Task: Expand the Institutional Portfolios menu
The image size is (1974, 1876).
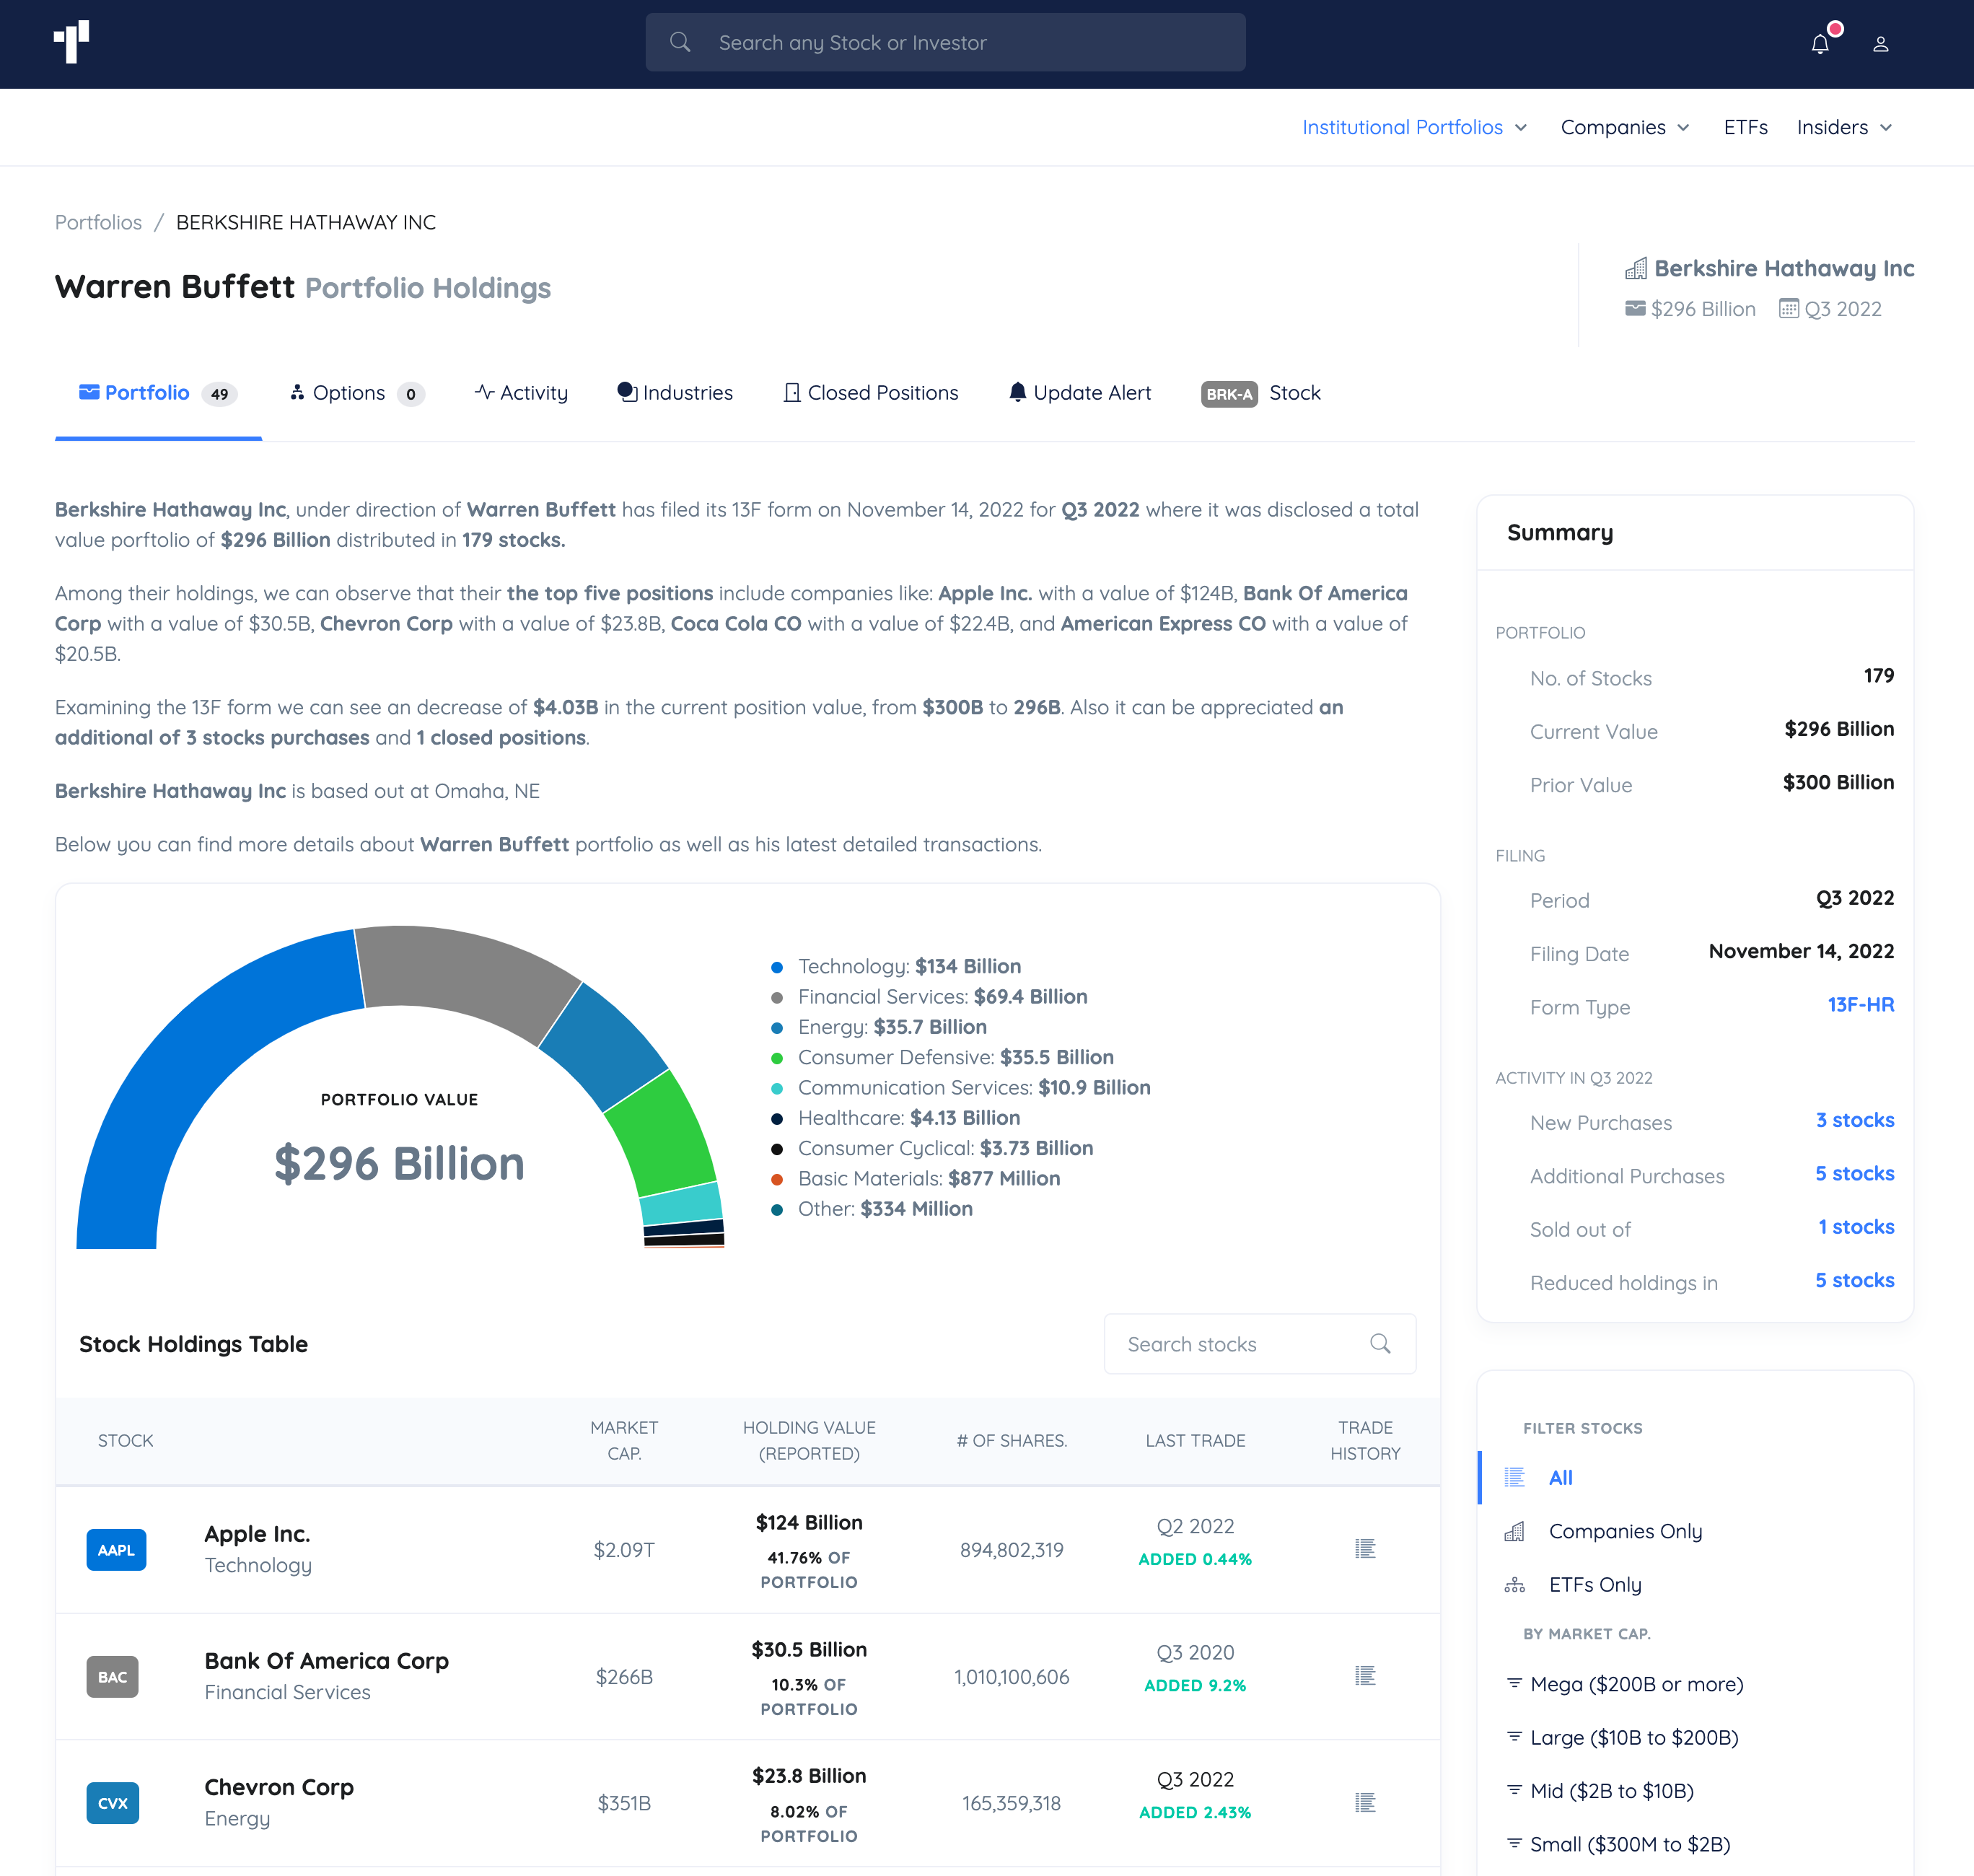Action: 1414,127
